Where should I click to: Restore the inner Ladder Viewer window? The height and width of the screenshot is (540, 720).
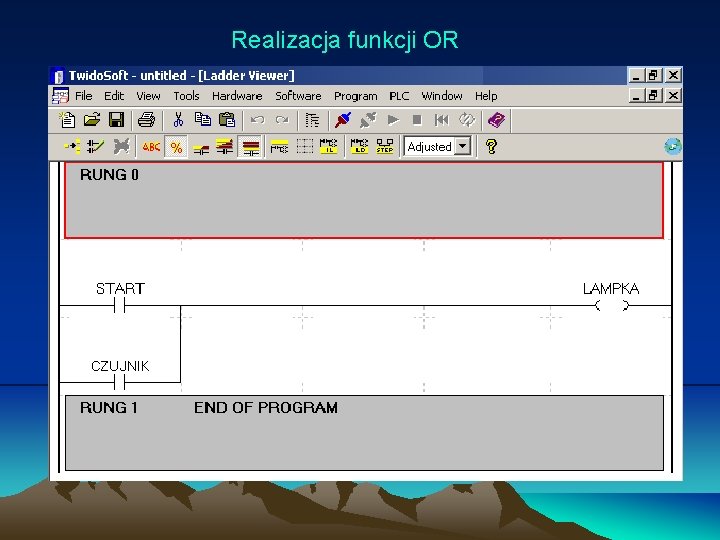(x=654, y=96)
